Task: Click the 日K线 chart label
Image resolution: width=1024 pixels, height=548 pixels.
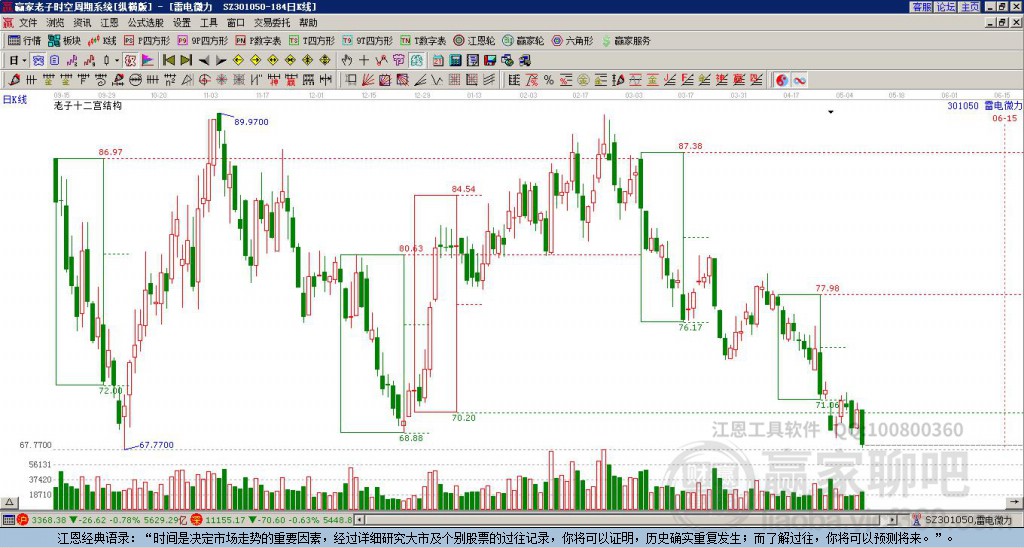Action: click(x=14, y=100)
